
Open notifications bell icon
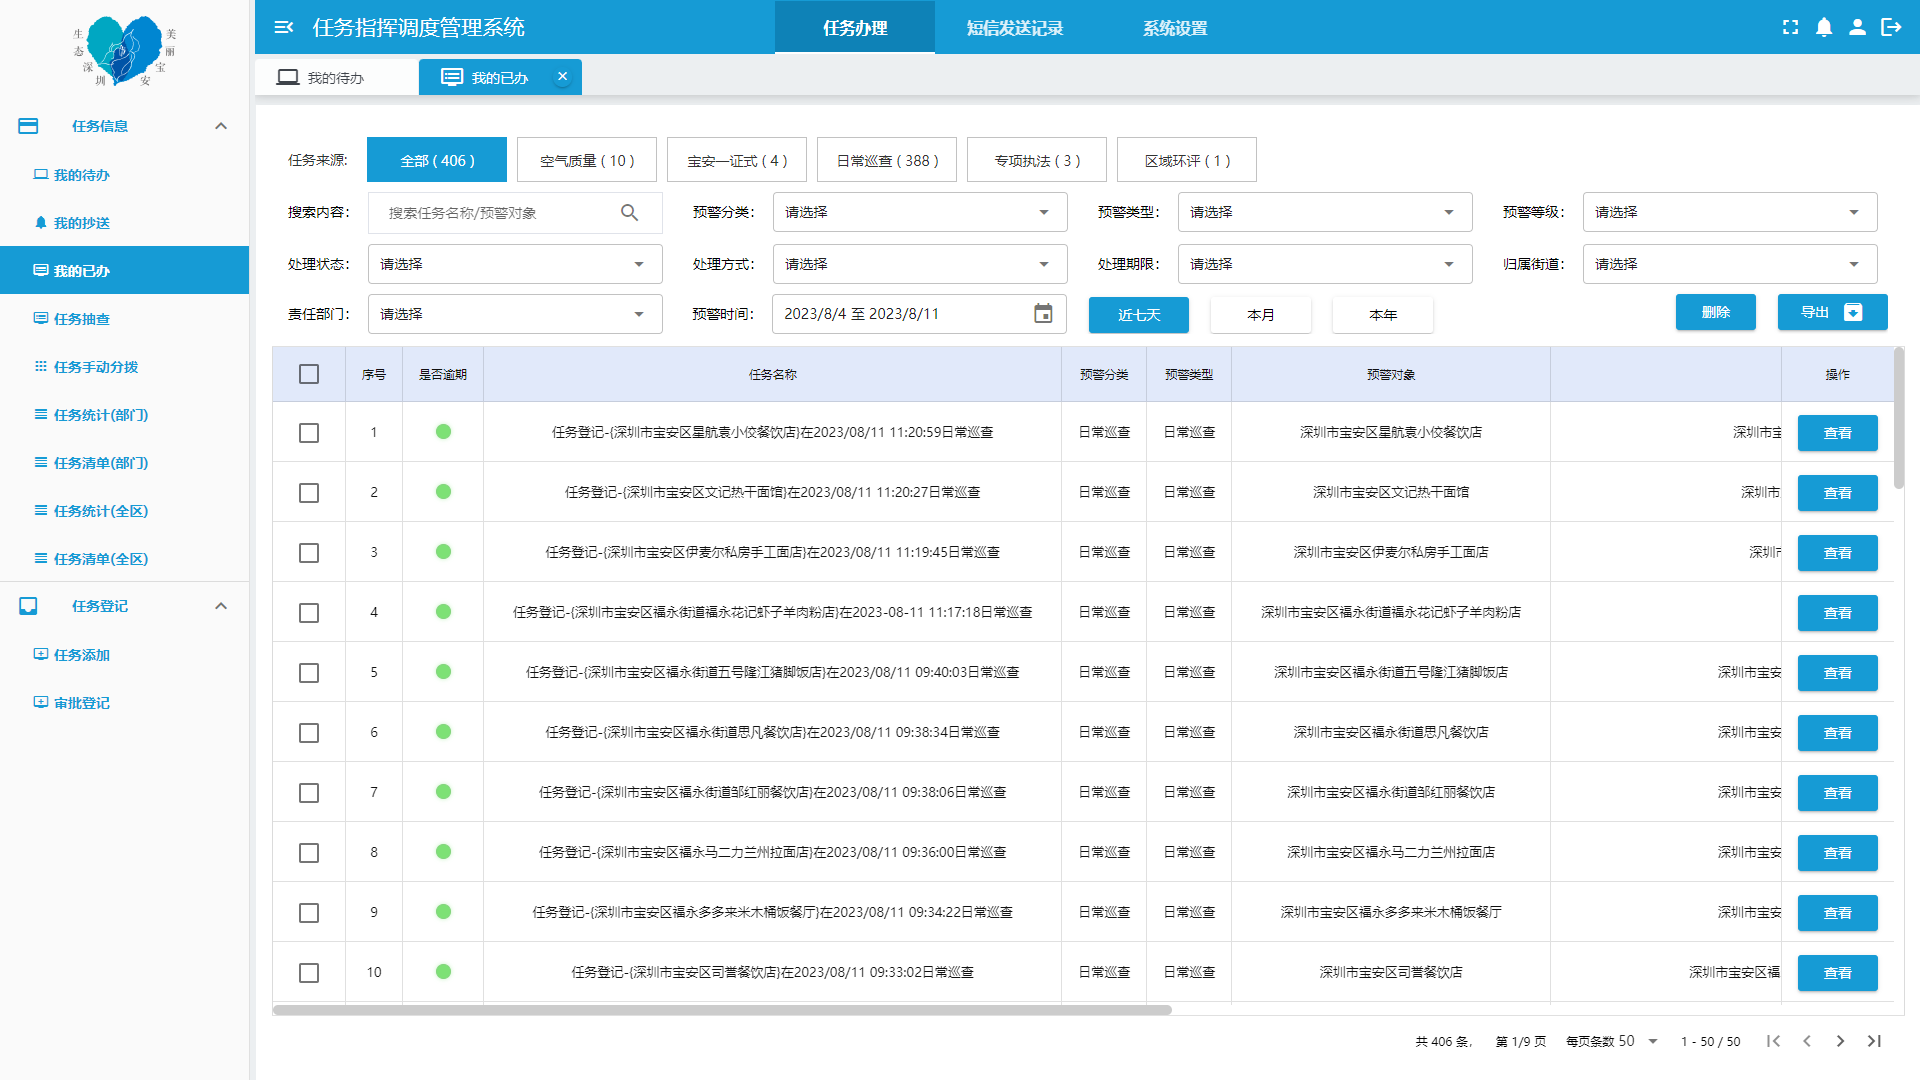pyautogui.click(x=1824, y=27)
